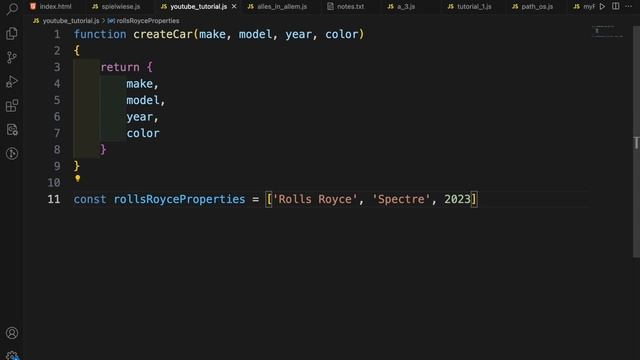This screenshot has width=640, height=360.
Task: Open the Source Control view
Action: tap(12, 58)
